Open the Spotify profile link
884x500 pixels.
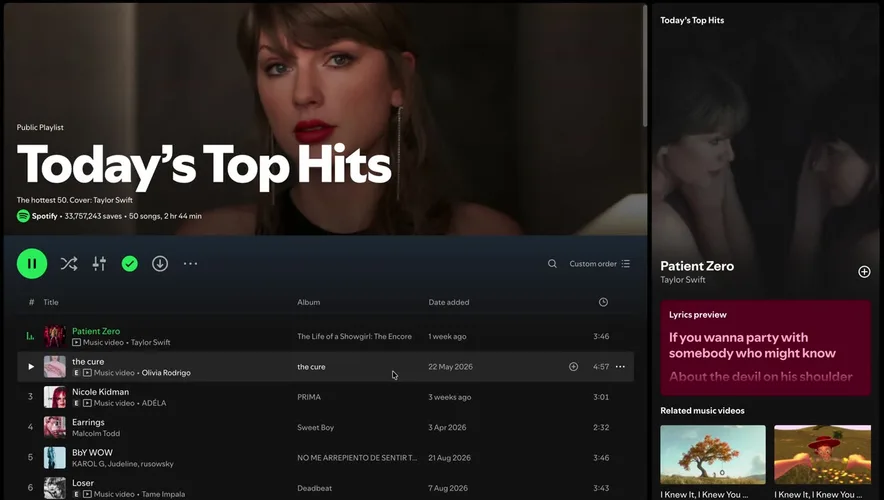[45, 216]
